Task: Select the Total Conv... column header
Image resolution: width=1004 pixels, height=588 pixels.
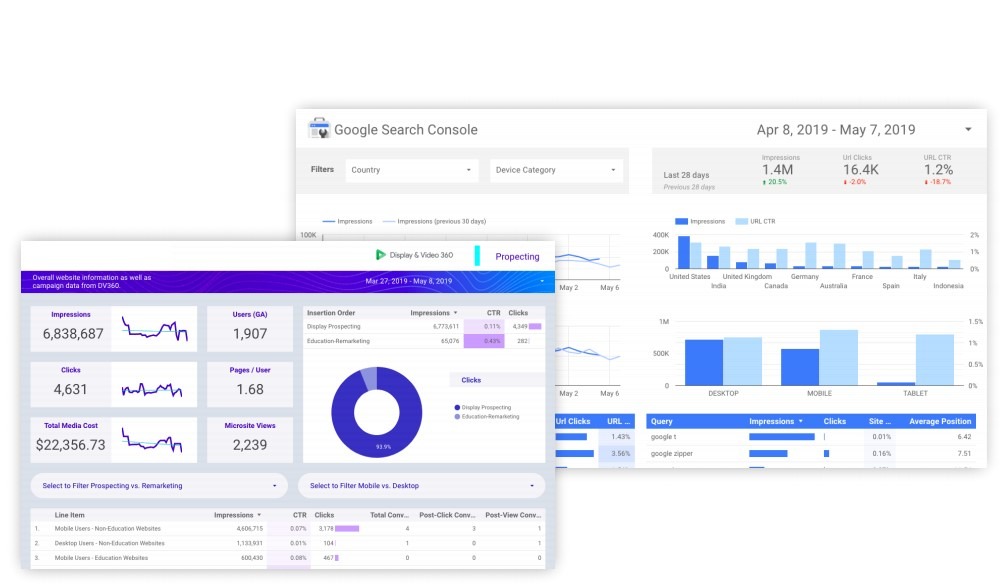Action: [x=389, y=515]
